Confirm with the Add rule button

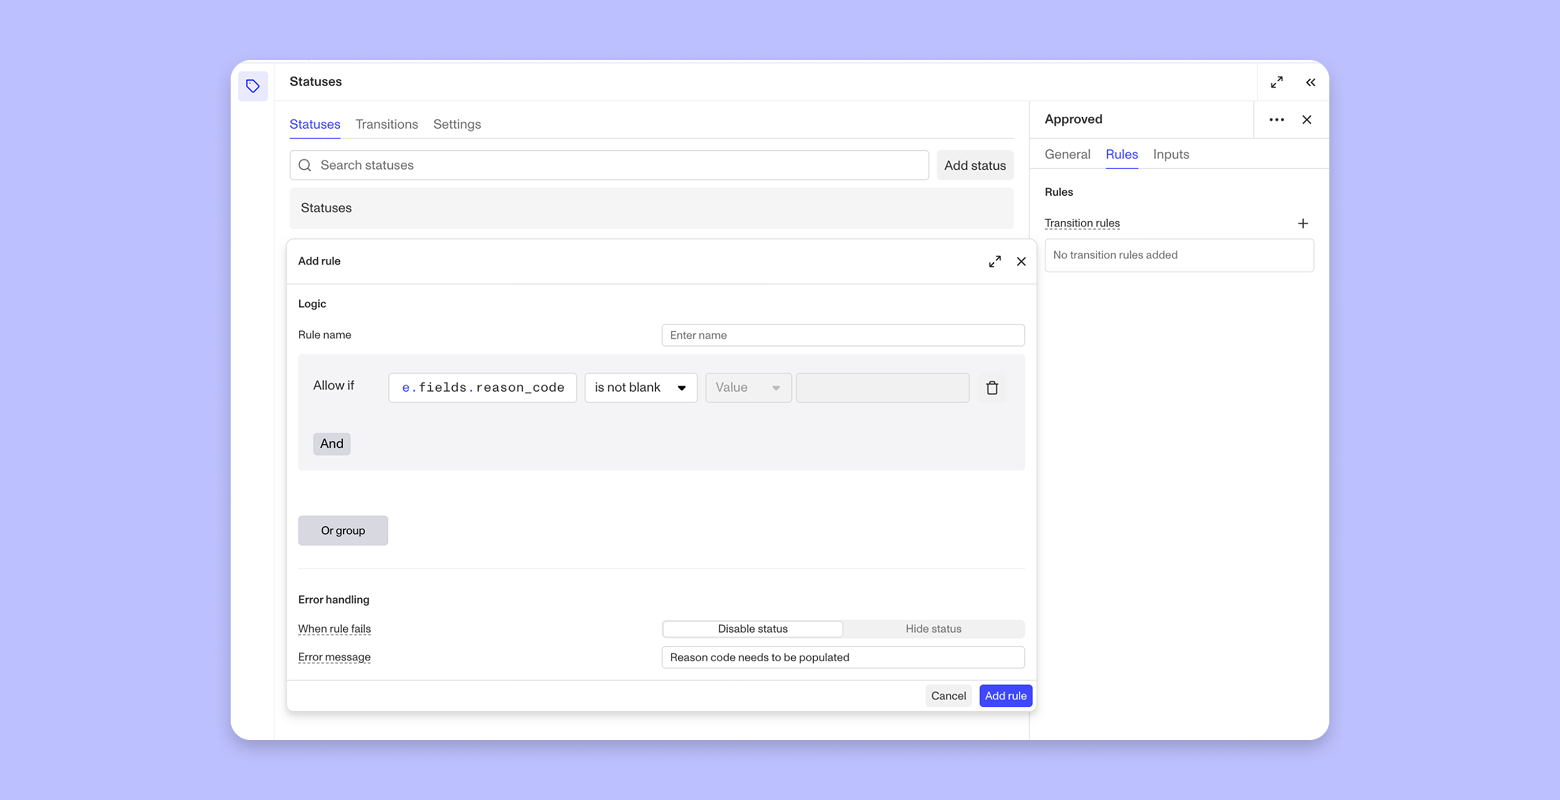click(1006, 696)
